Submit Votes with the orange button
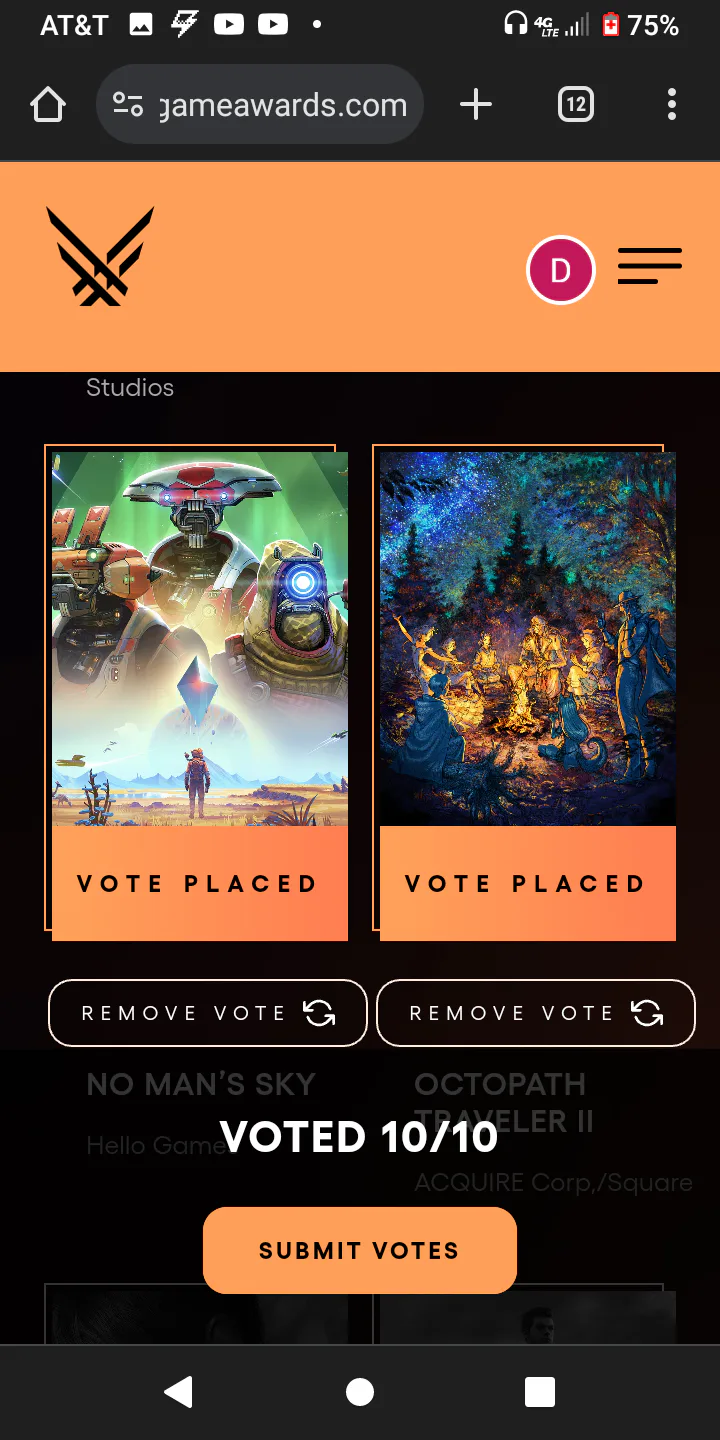720x1440 pixels. coord(360,1250)
